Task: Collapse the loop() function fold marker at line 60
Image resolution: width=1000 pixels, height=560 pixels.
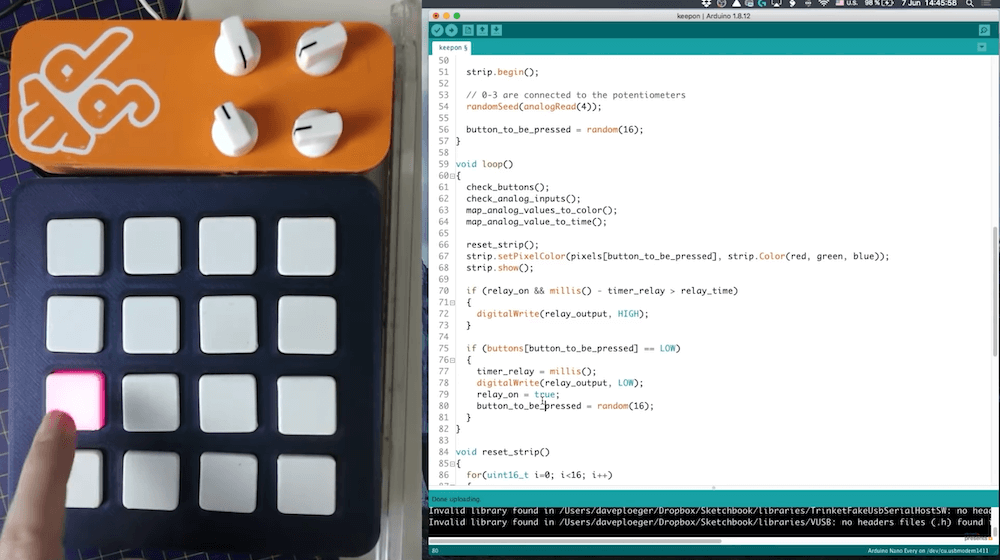Action: 453,176
